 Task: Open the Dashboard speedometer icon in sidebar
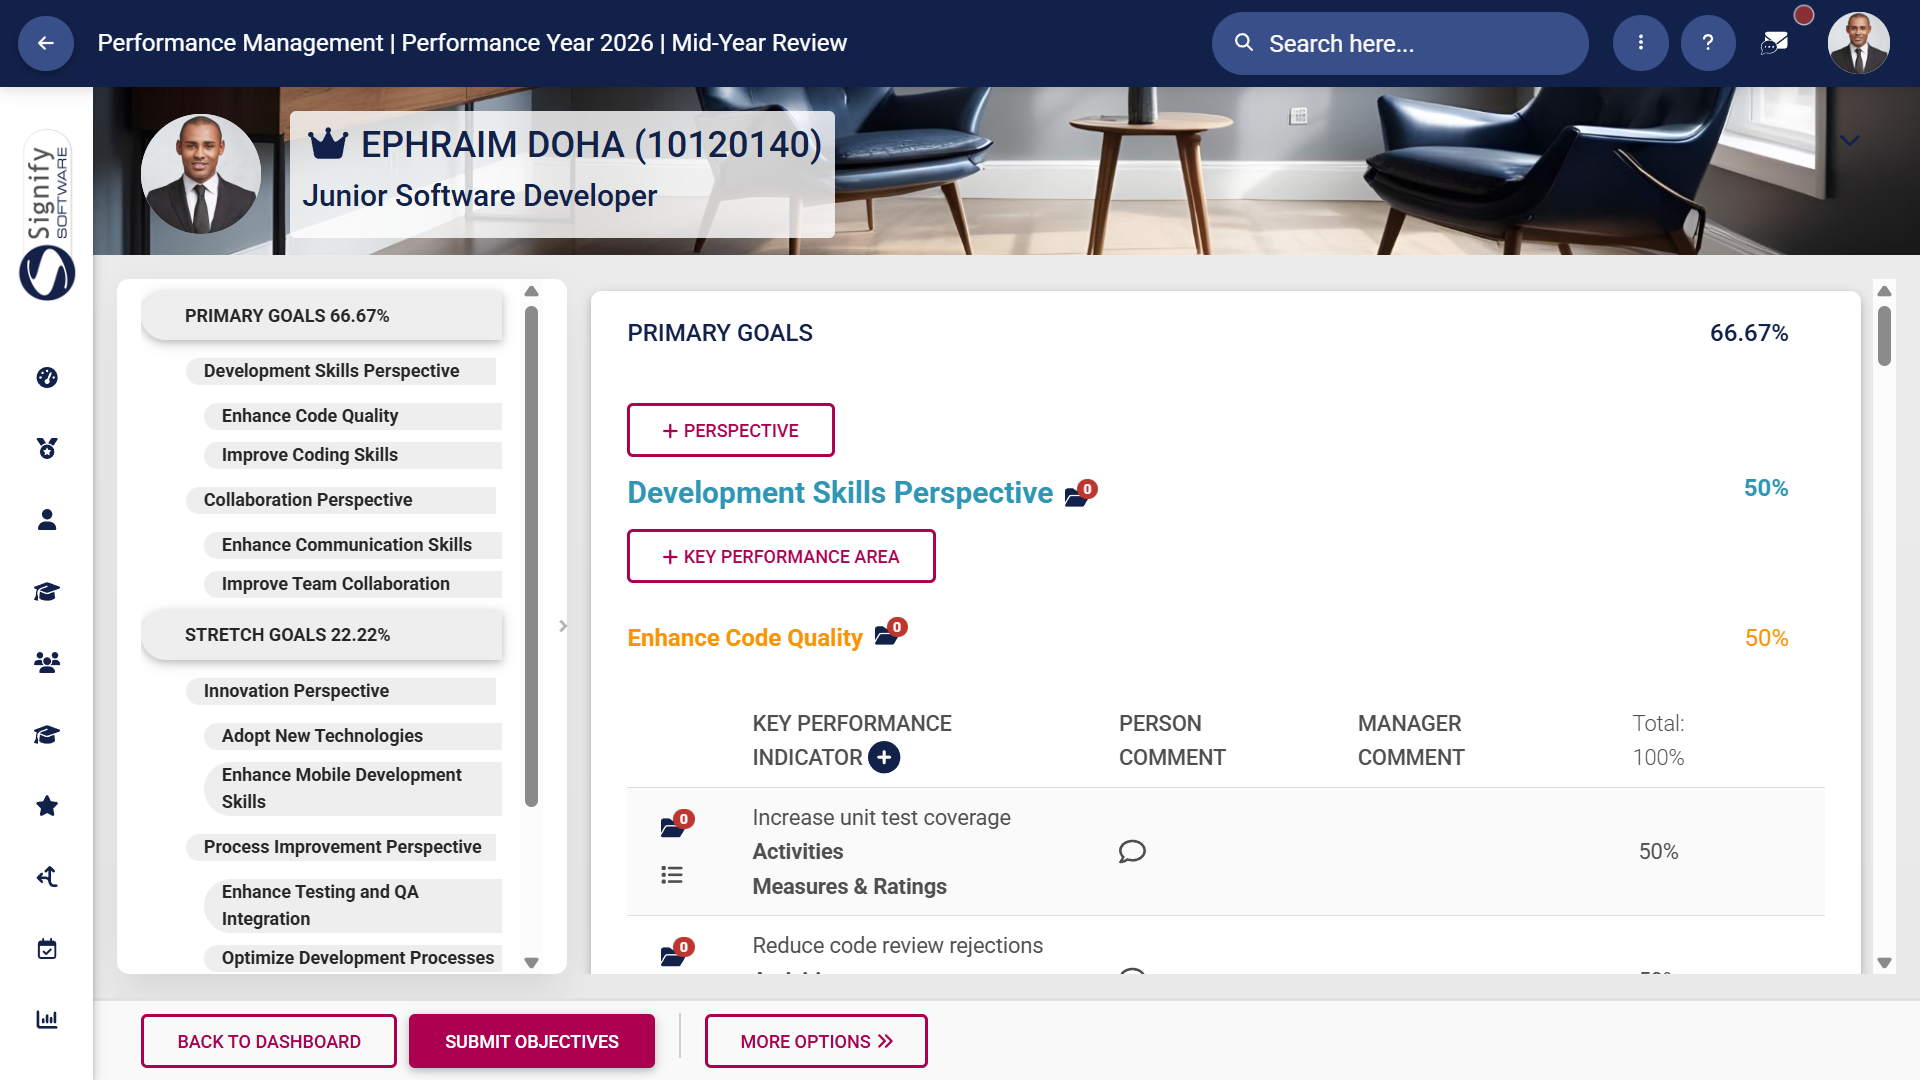[46, 377]
